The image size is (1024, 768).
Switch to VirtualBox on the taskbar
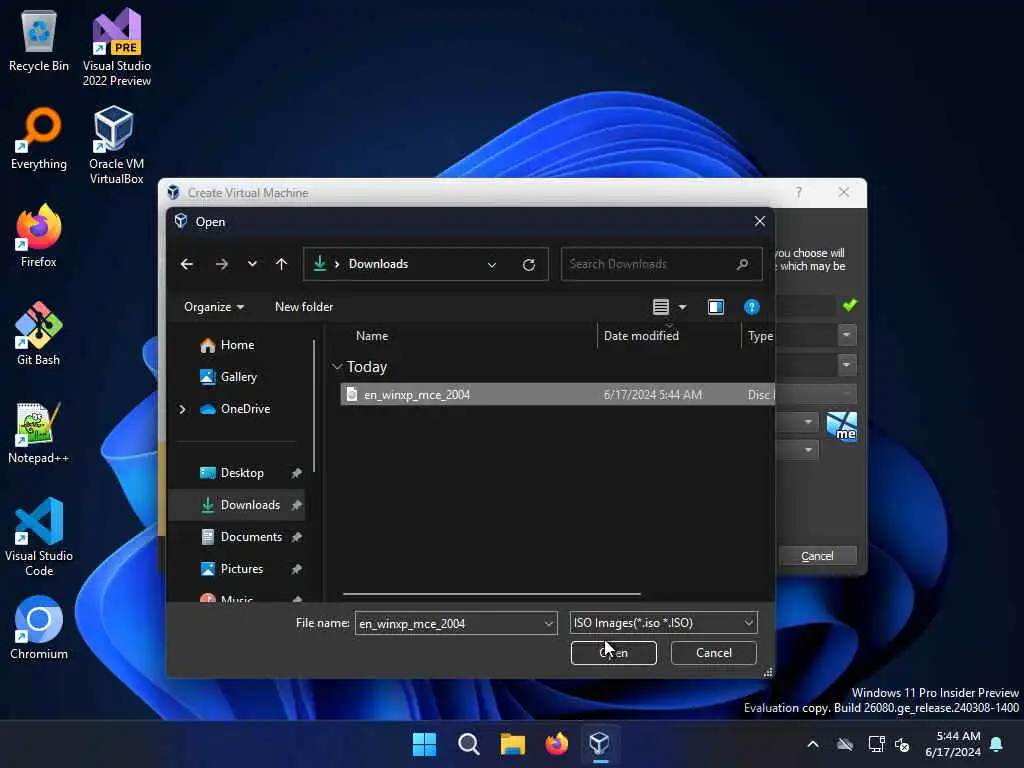coord(600,744)
